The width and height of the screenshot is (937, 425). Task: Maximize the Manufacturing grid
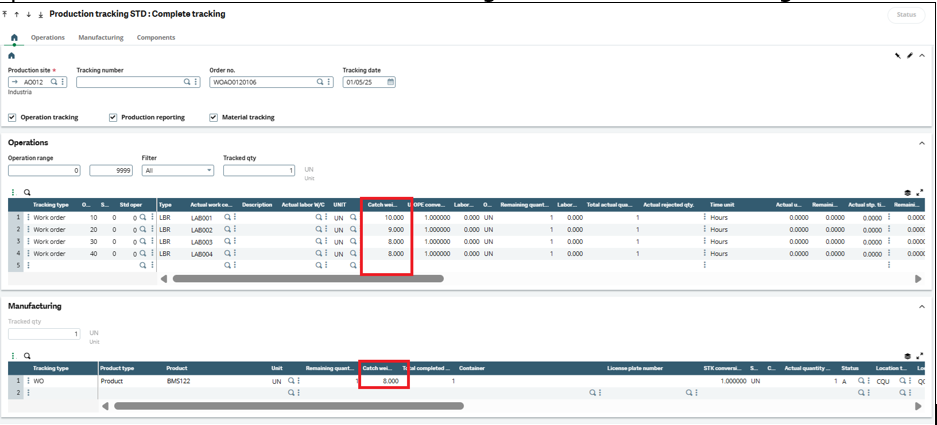pos(920,356)
